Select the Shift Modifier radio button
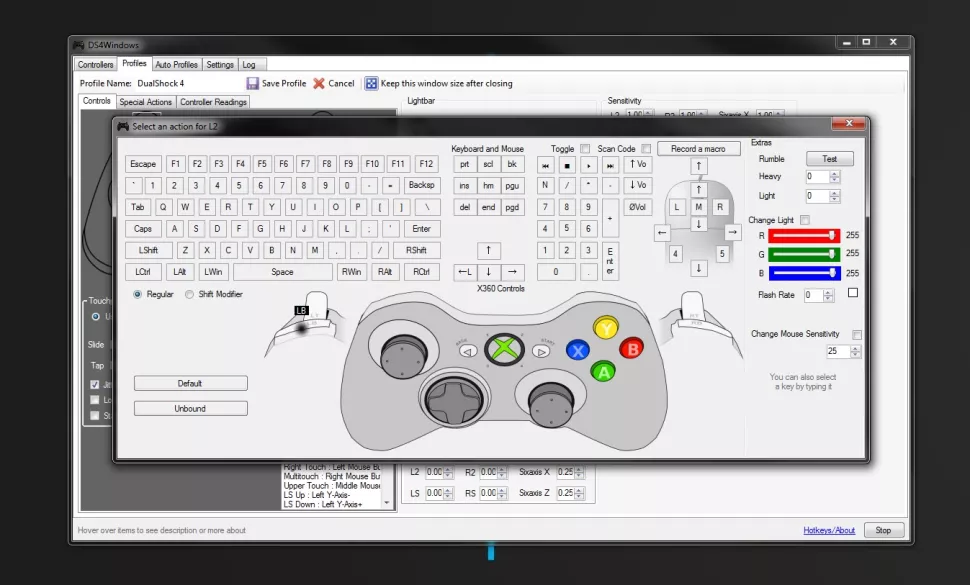This screenshot has width=970, height=585. click(189, 294)
